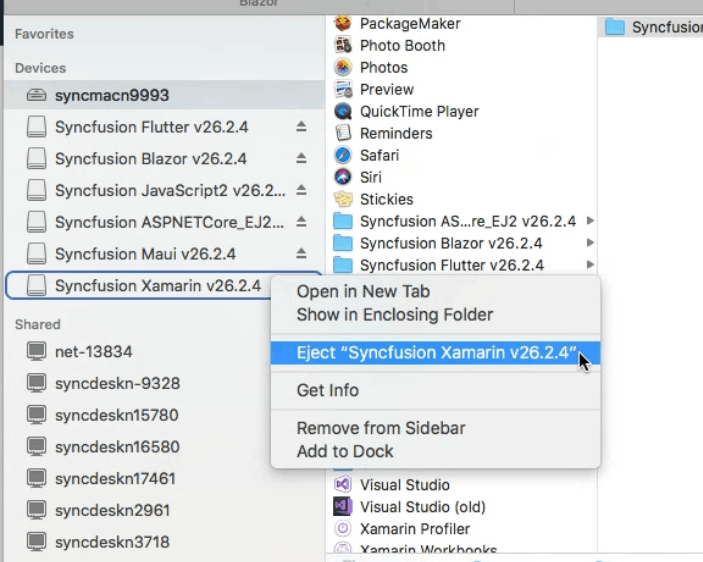Select the Syncfusion Blazor v26.2.4 folder
The height and width of the screenshot is (562, 703).
click(x=462, y=243)
